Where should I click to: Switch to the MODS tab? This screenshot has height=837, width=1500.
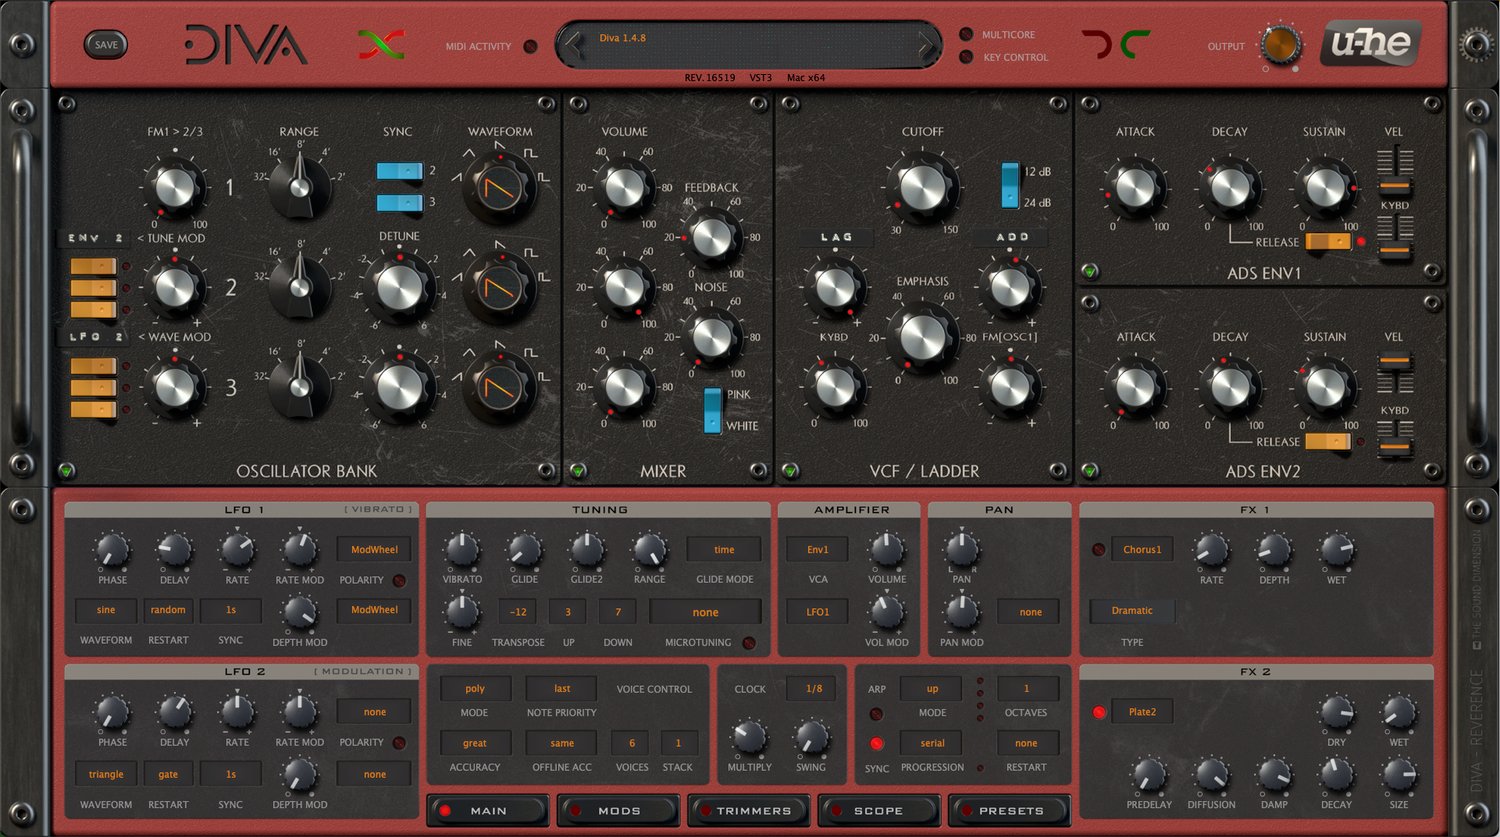618,811
